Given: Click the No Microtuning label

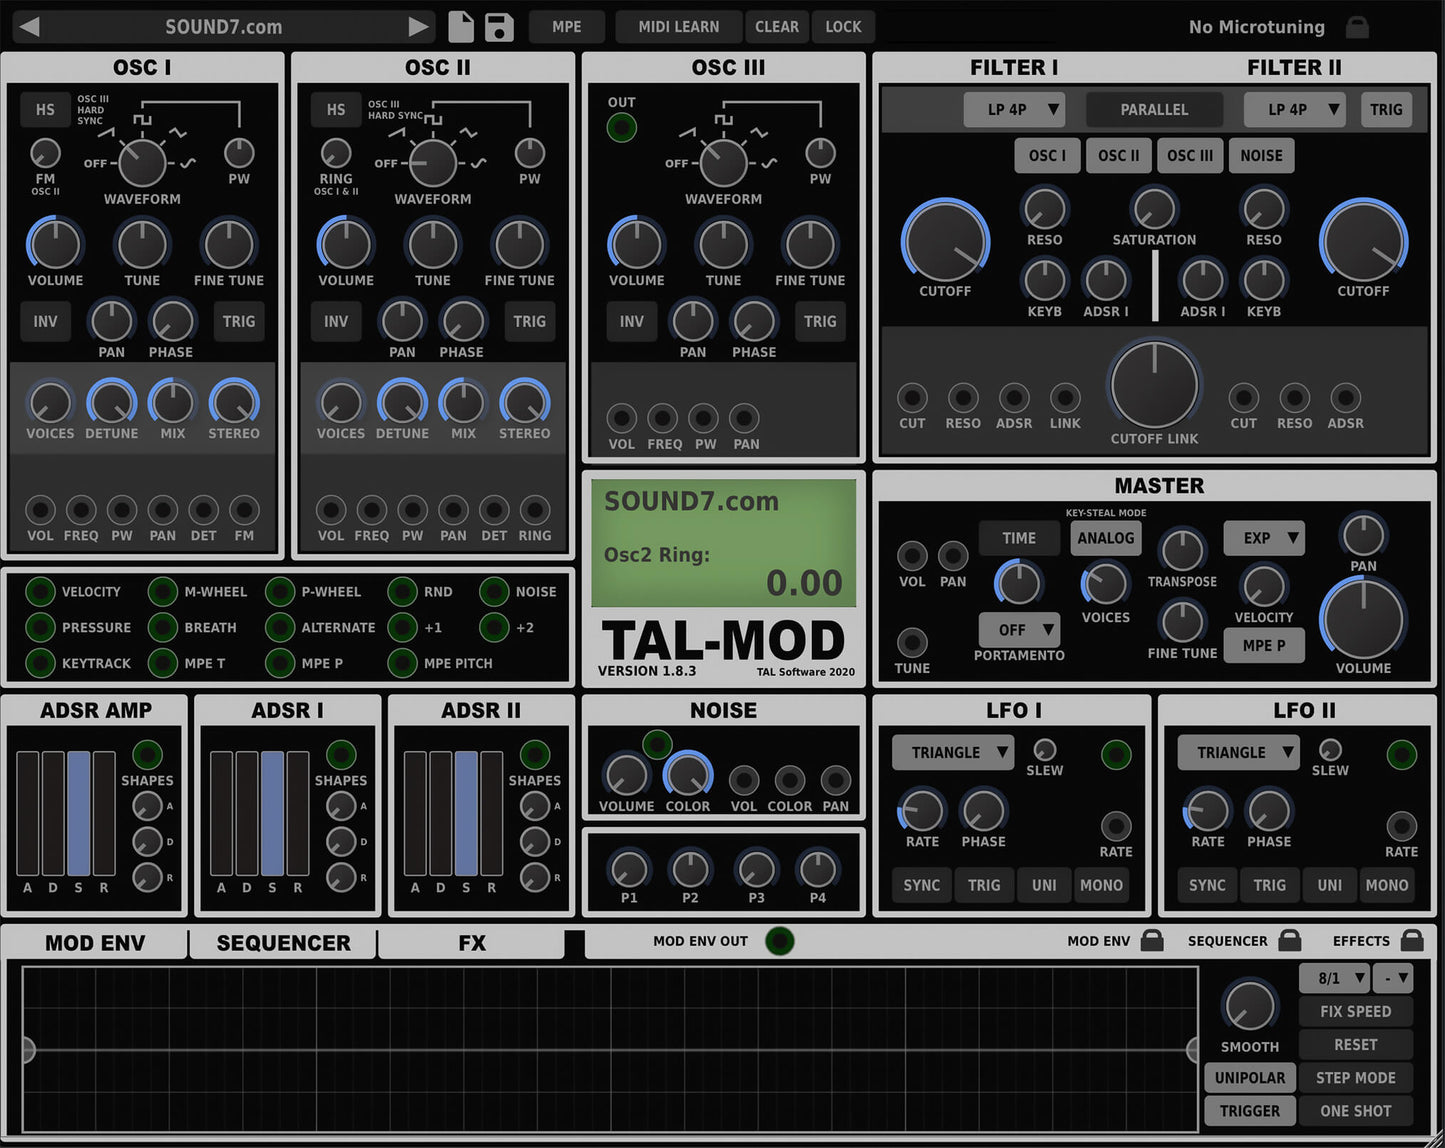Looking at the screenshot, I should point(1256,27).
